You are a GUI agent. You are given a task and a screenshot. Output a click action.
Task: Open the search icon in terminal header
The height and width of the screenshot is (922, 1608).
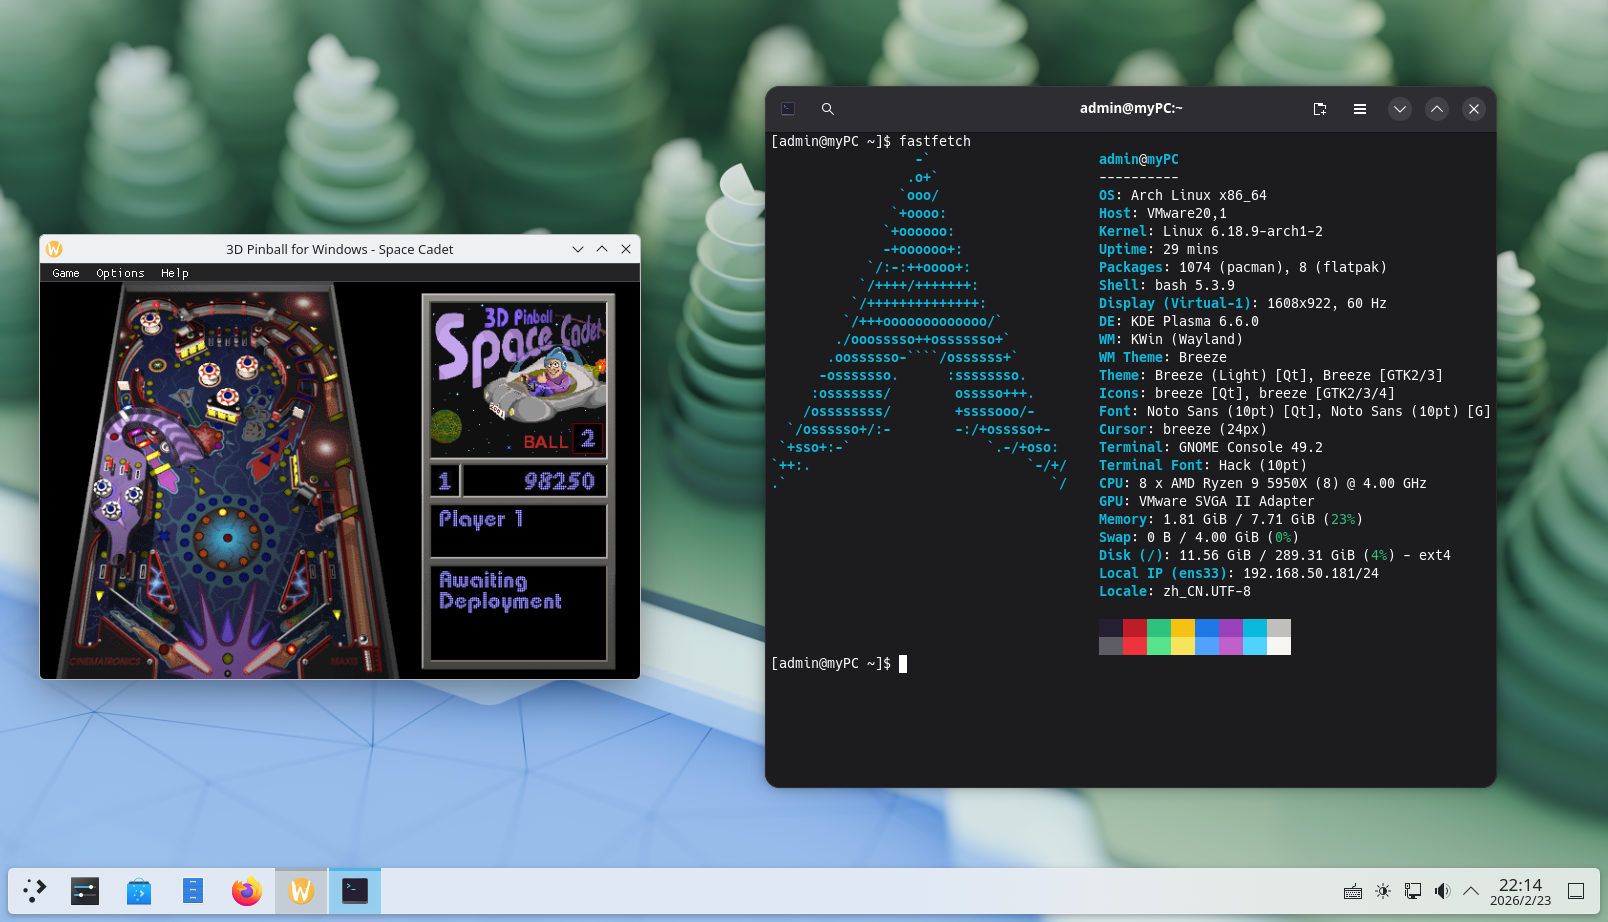827,109
